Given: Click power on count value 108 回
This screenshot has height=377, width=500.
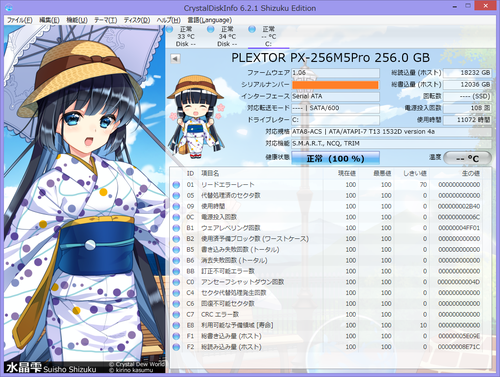Looking at the screenshot, I should click(467, 108).
